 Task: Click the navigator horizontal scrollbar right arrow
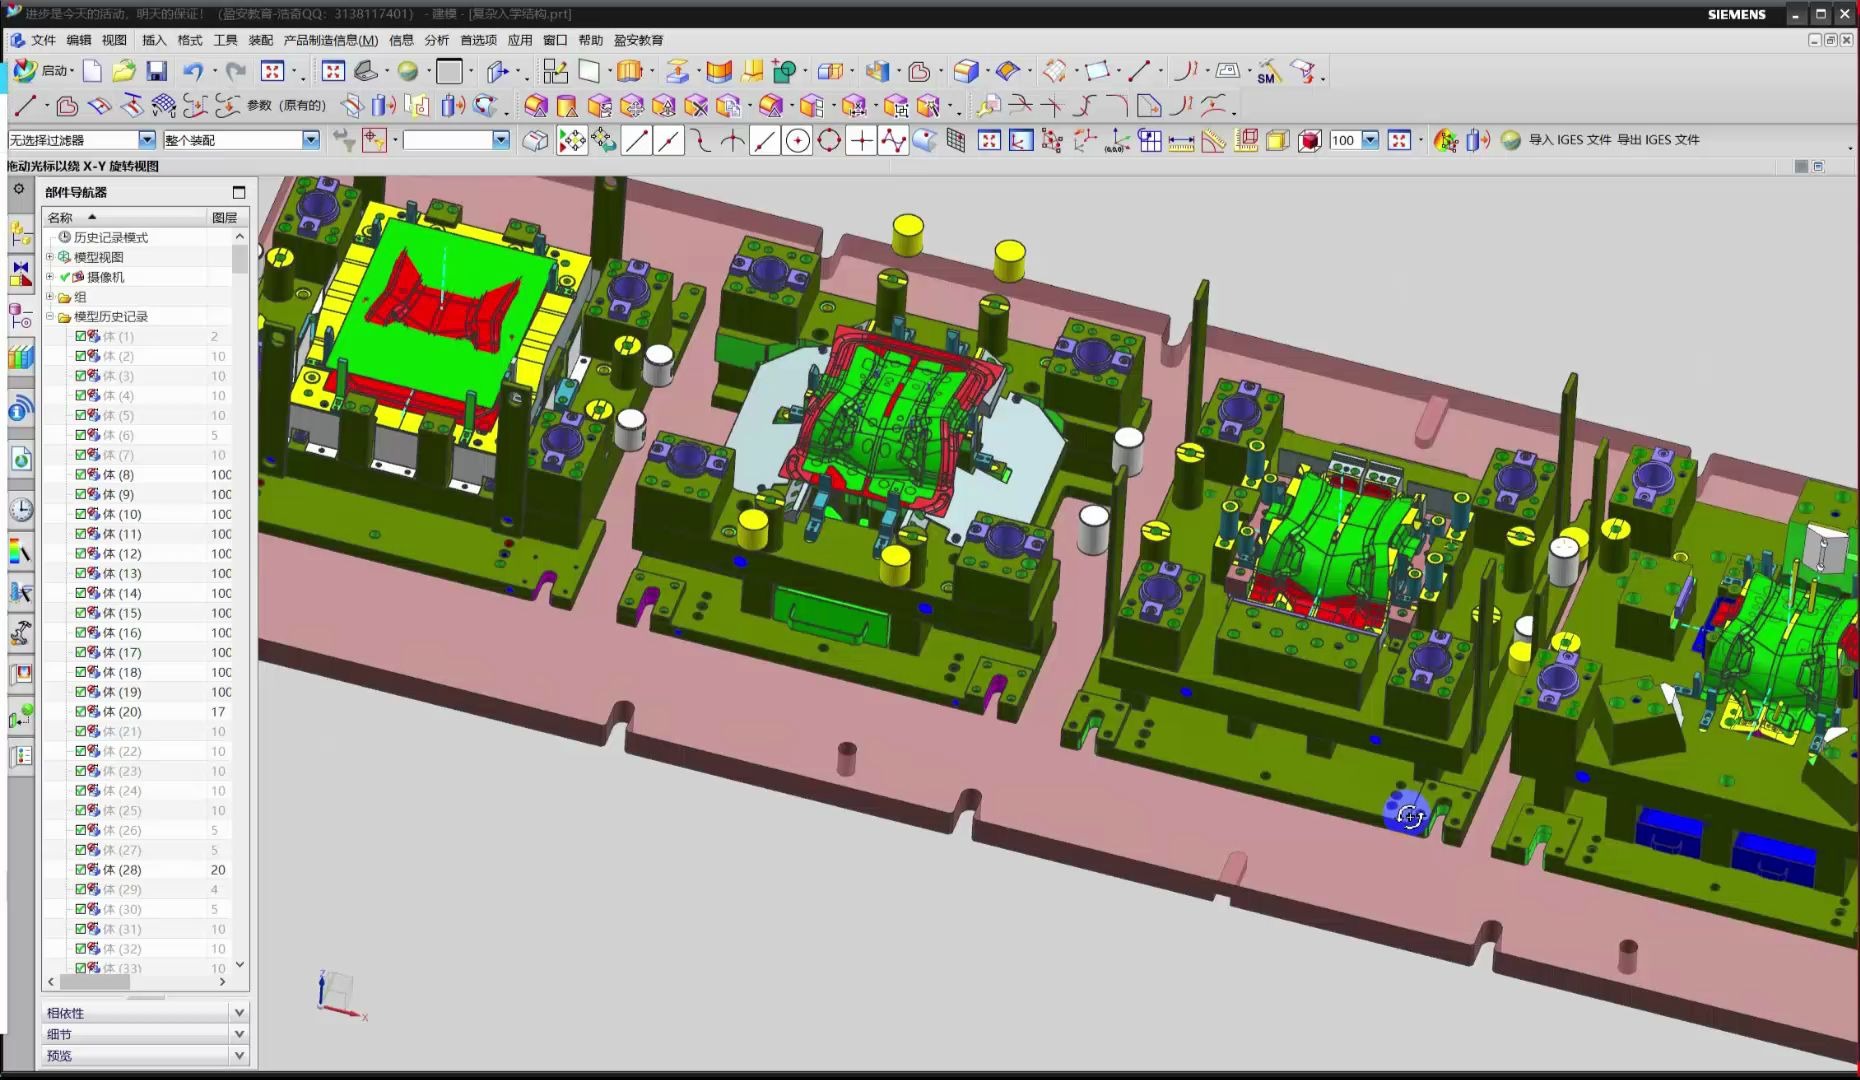click(x=222, y=982)
